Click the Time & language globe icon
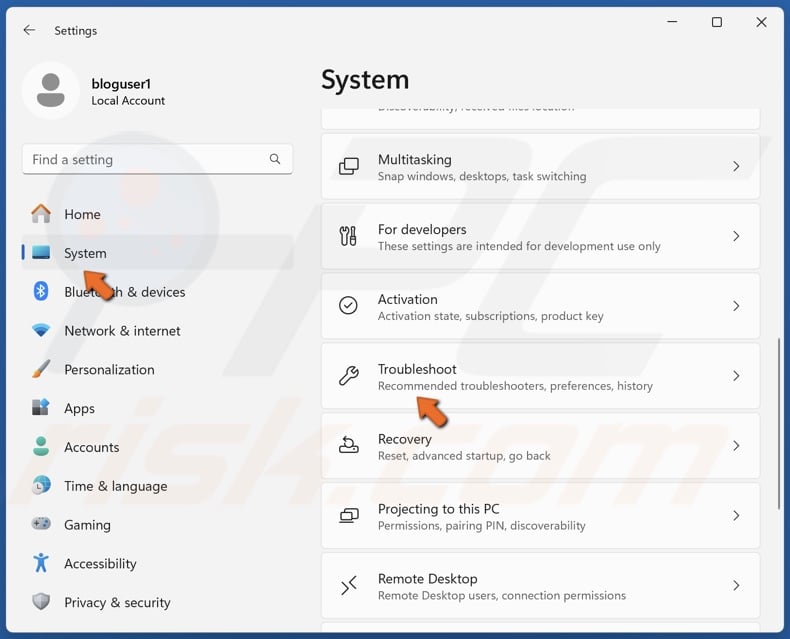This screenshot has height=639, width=790. pyautogui.click(x=41, y=485)
